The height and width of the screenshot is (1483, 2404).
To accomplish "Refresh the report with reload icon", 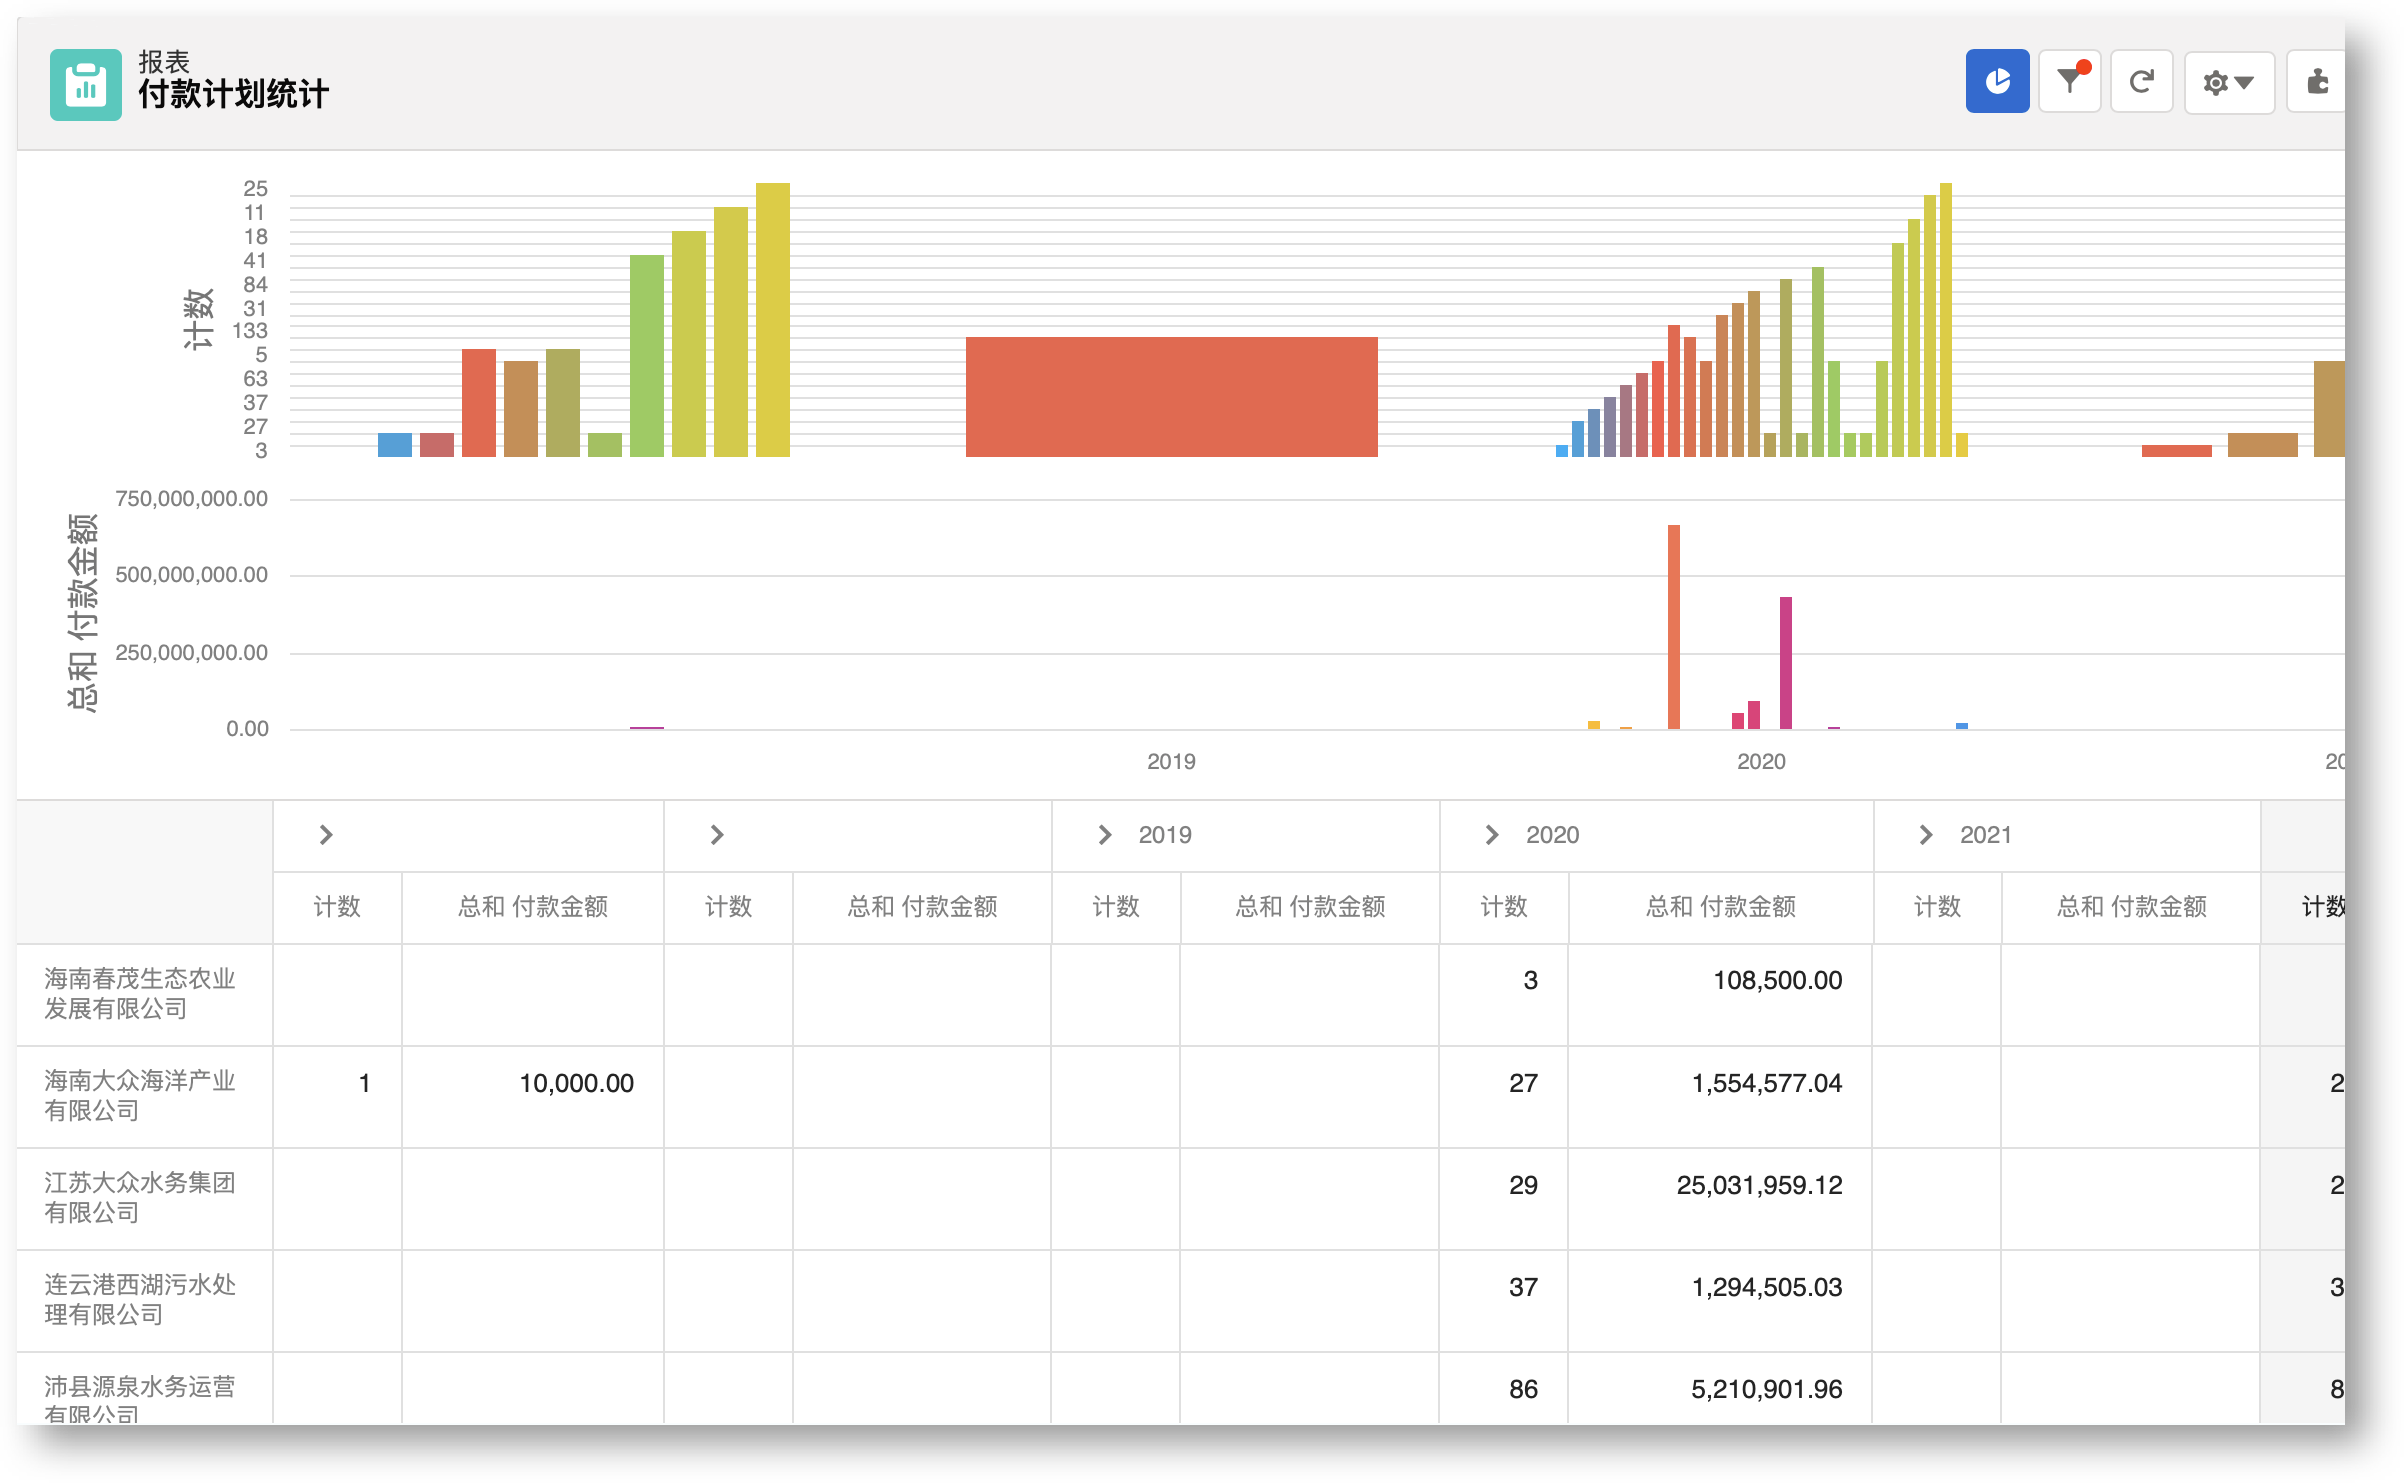I will (x=2141, y=81).
